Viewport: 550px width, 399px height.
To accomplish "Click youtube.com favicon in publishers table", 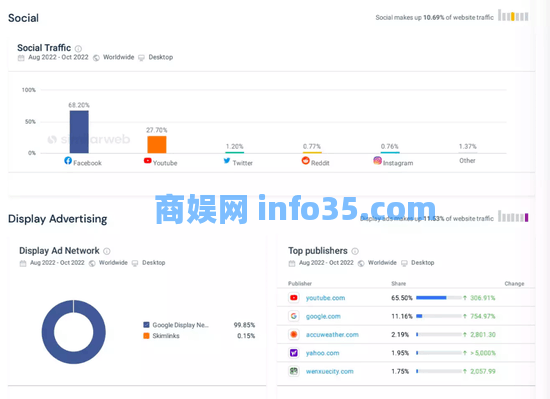I will 294,298.
